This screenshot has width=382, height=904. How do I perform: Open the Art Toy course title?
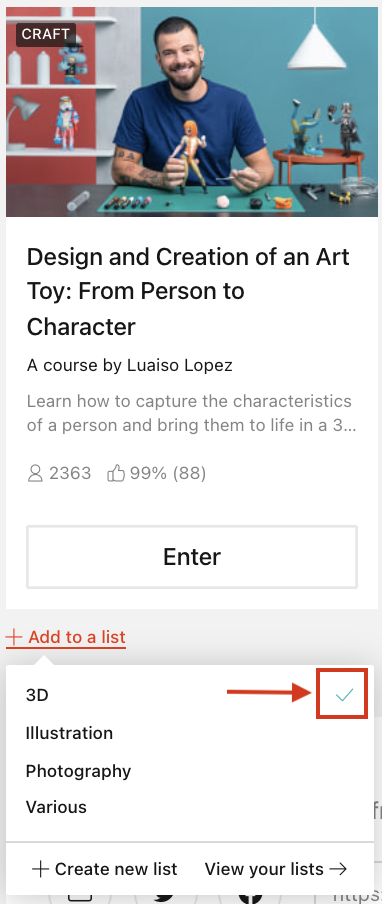188,292
